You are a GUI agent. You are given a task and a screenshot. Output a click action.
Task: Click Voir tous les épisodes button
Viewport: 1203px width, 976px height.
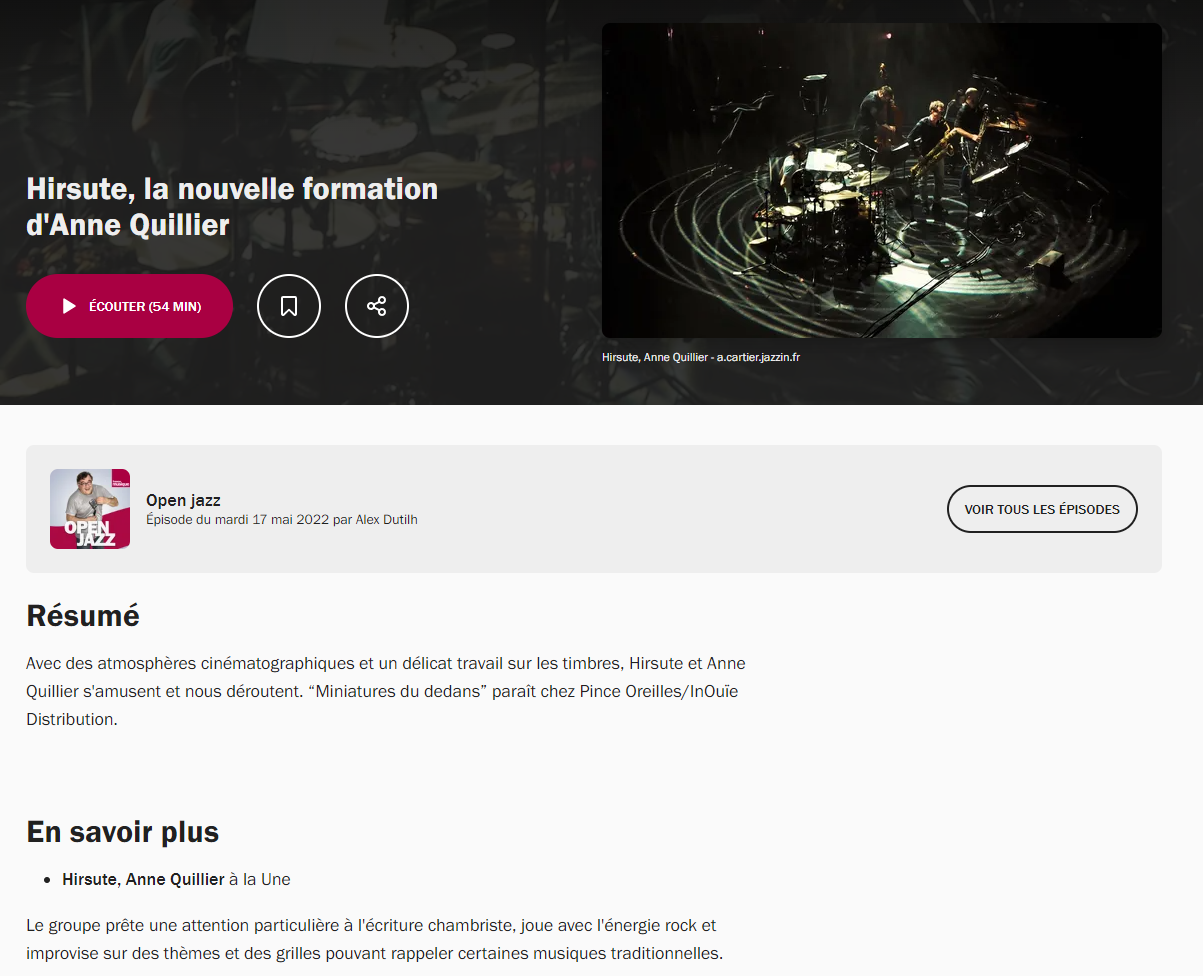1042,509
